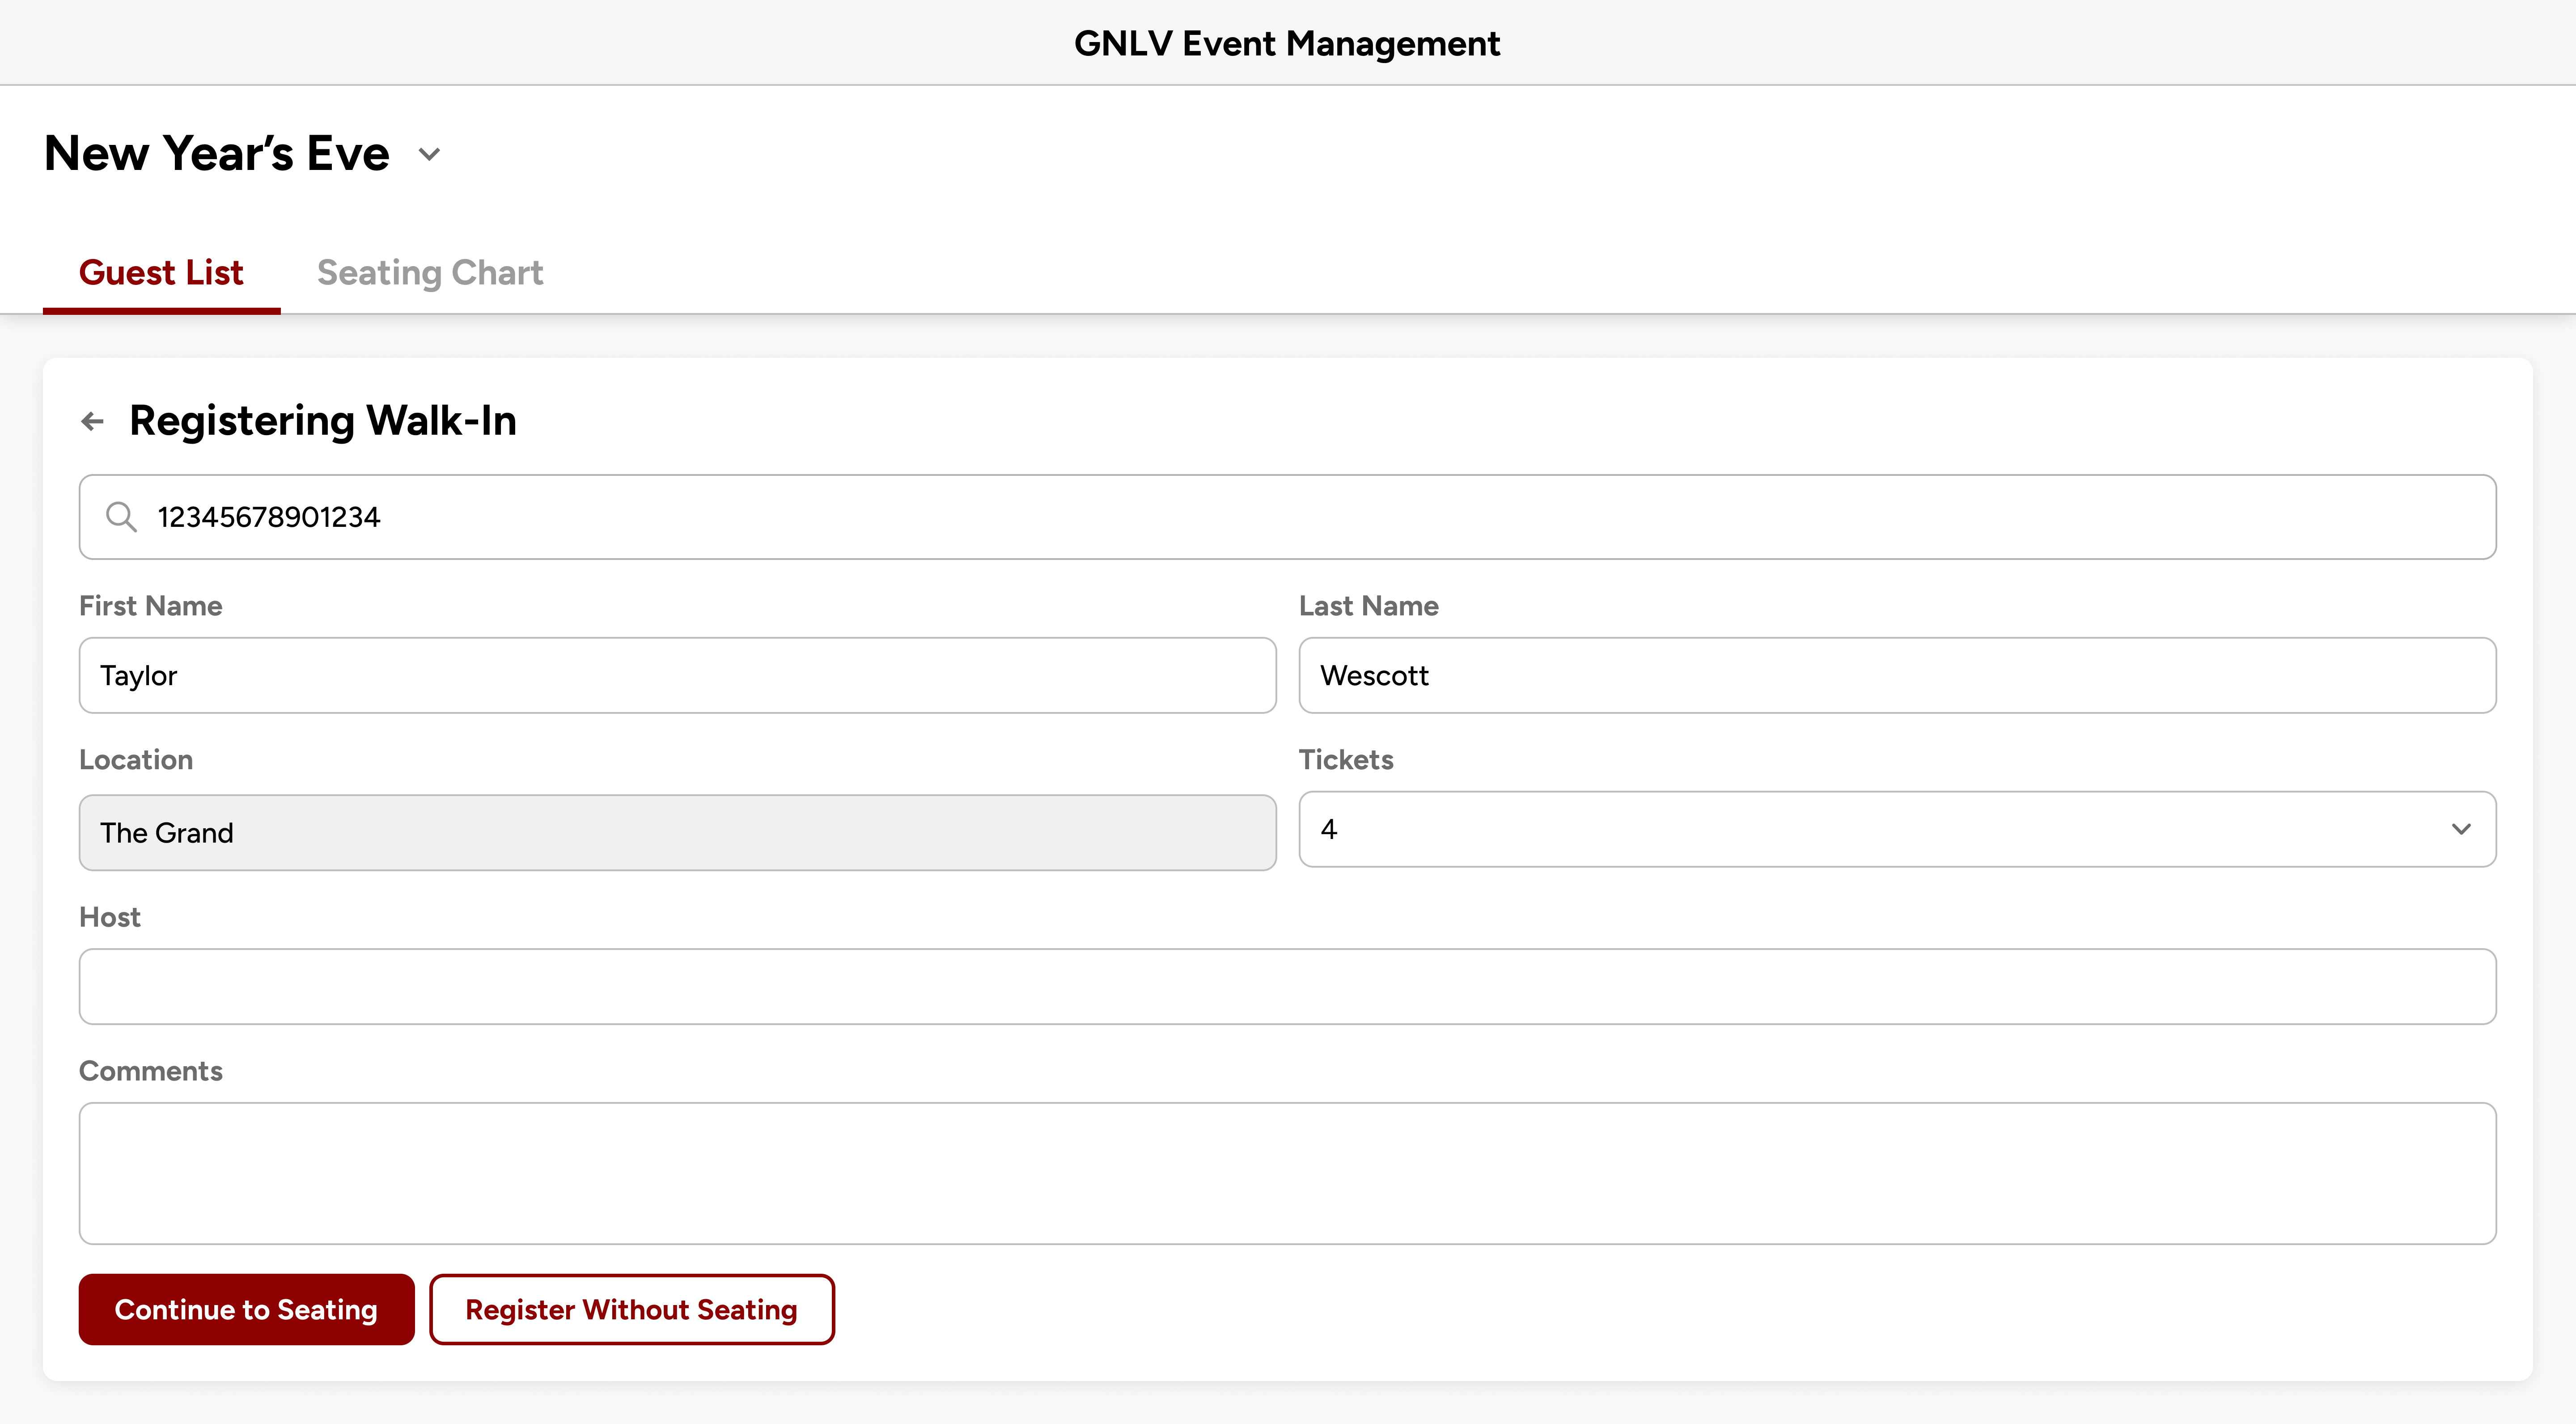Select the Guest List tab
Screen dimensions: 2576x1424
pos(161,273)
